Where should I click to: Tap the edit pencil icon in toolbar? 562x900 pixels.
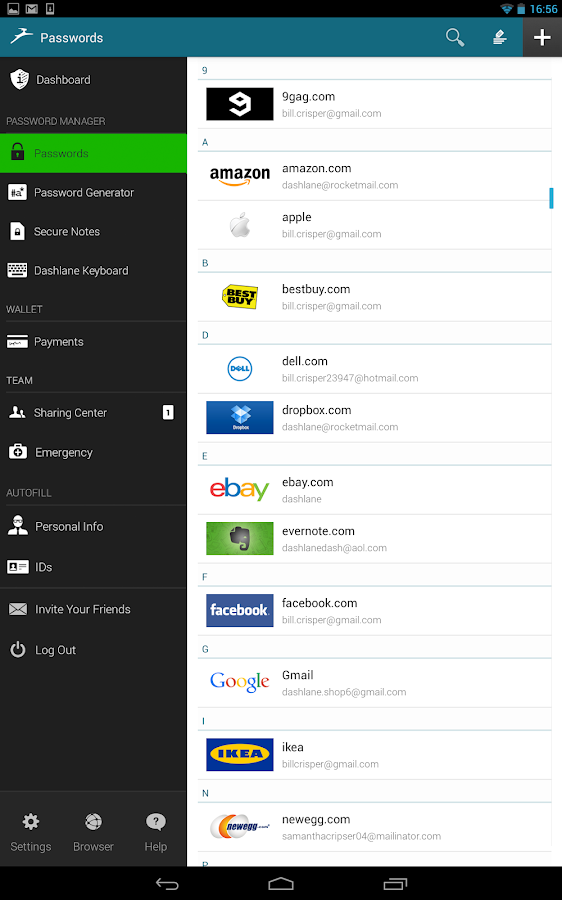pyautogui.click(x=499, y=37)
